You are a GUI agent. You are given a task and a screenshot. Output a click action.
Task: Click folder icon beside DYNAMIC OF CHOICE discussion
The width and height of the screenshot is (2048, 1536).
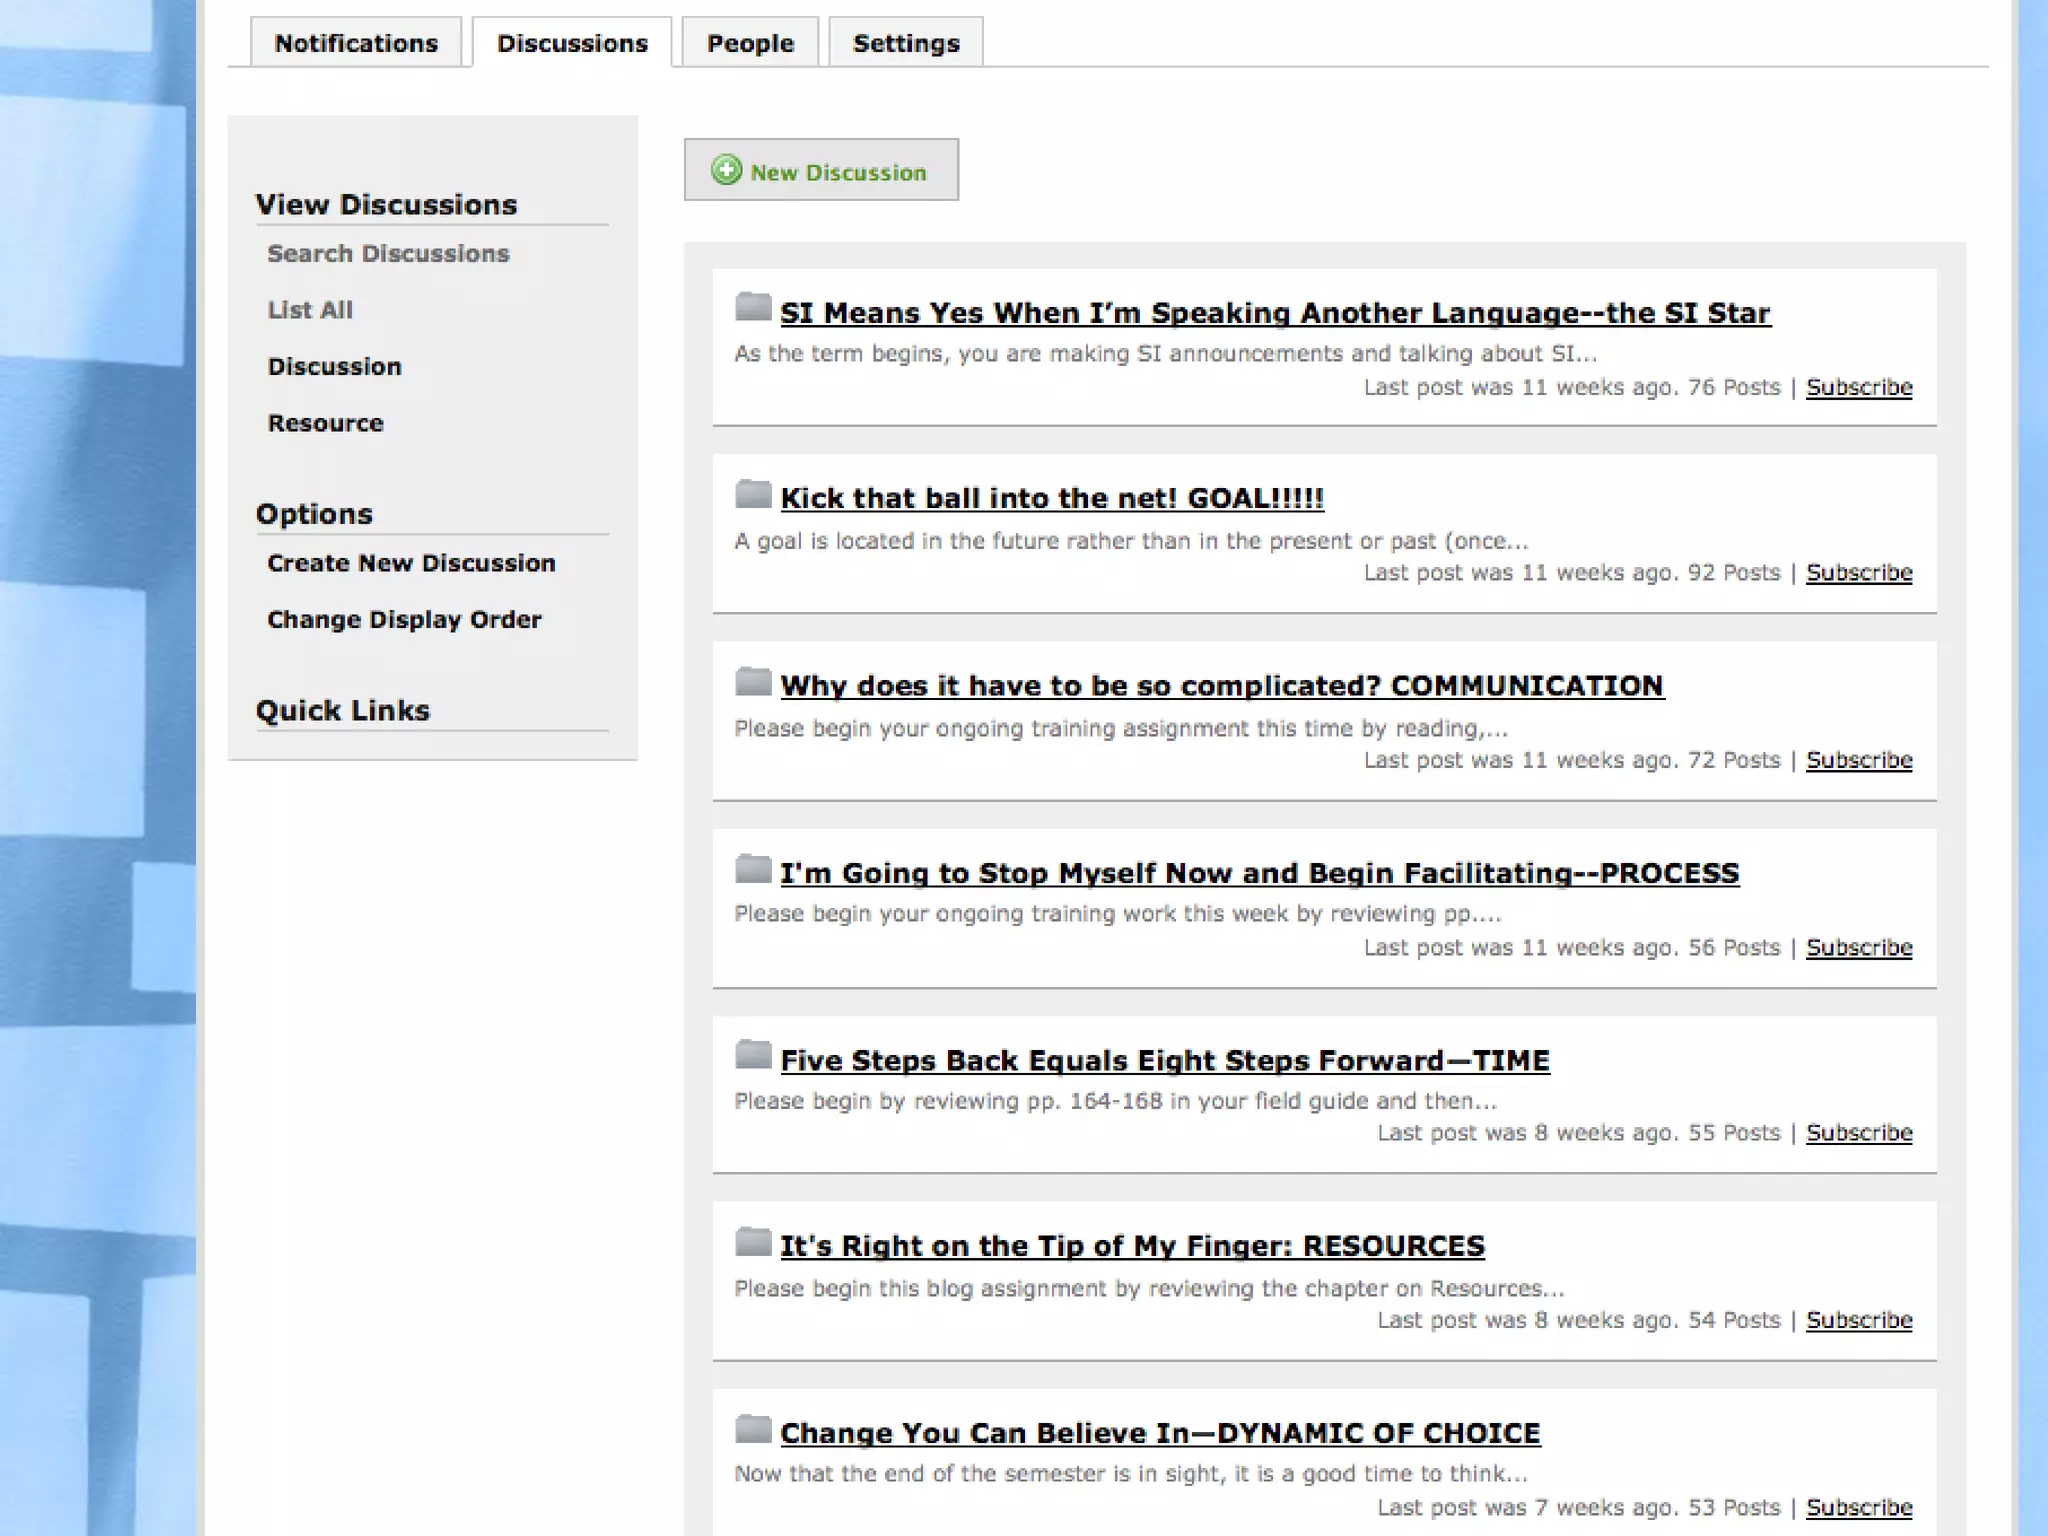click(x=753, y=1430)
